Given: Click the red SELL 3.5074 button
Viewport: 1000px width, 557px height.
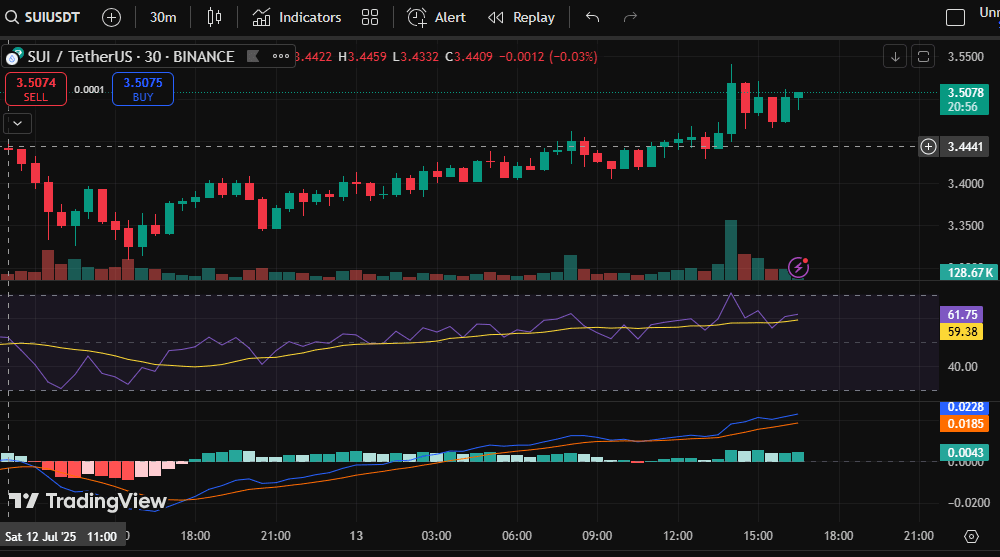Looking at the screenshot, I should click(x=36, y=89).
